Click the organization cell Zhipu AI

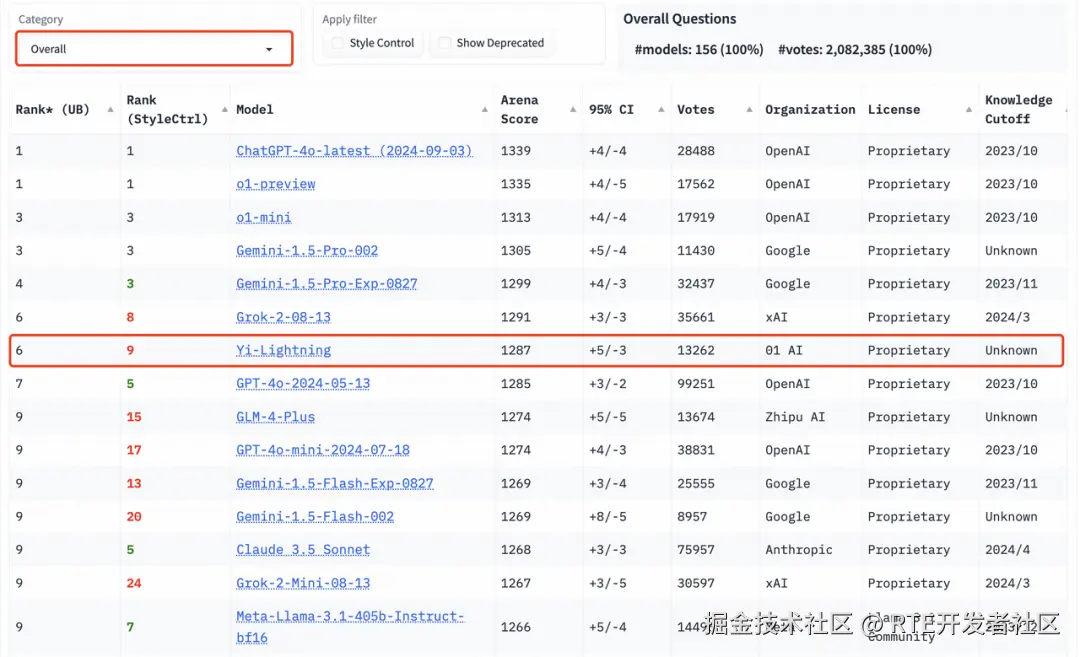[795, 417]
